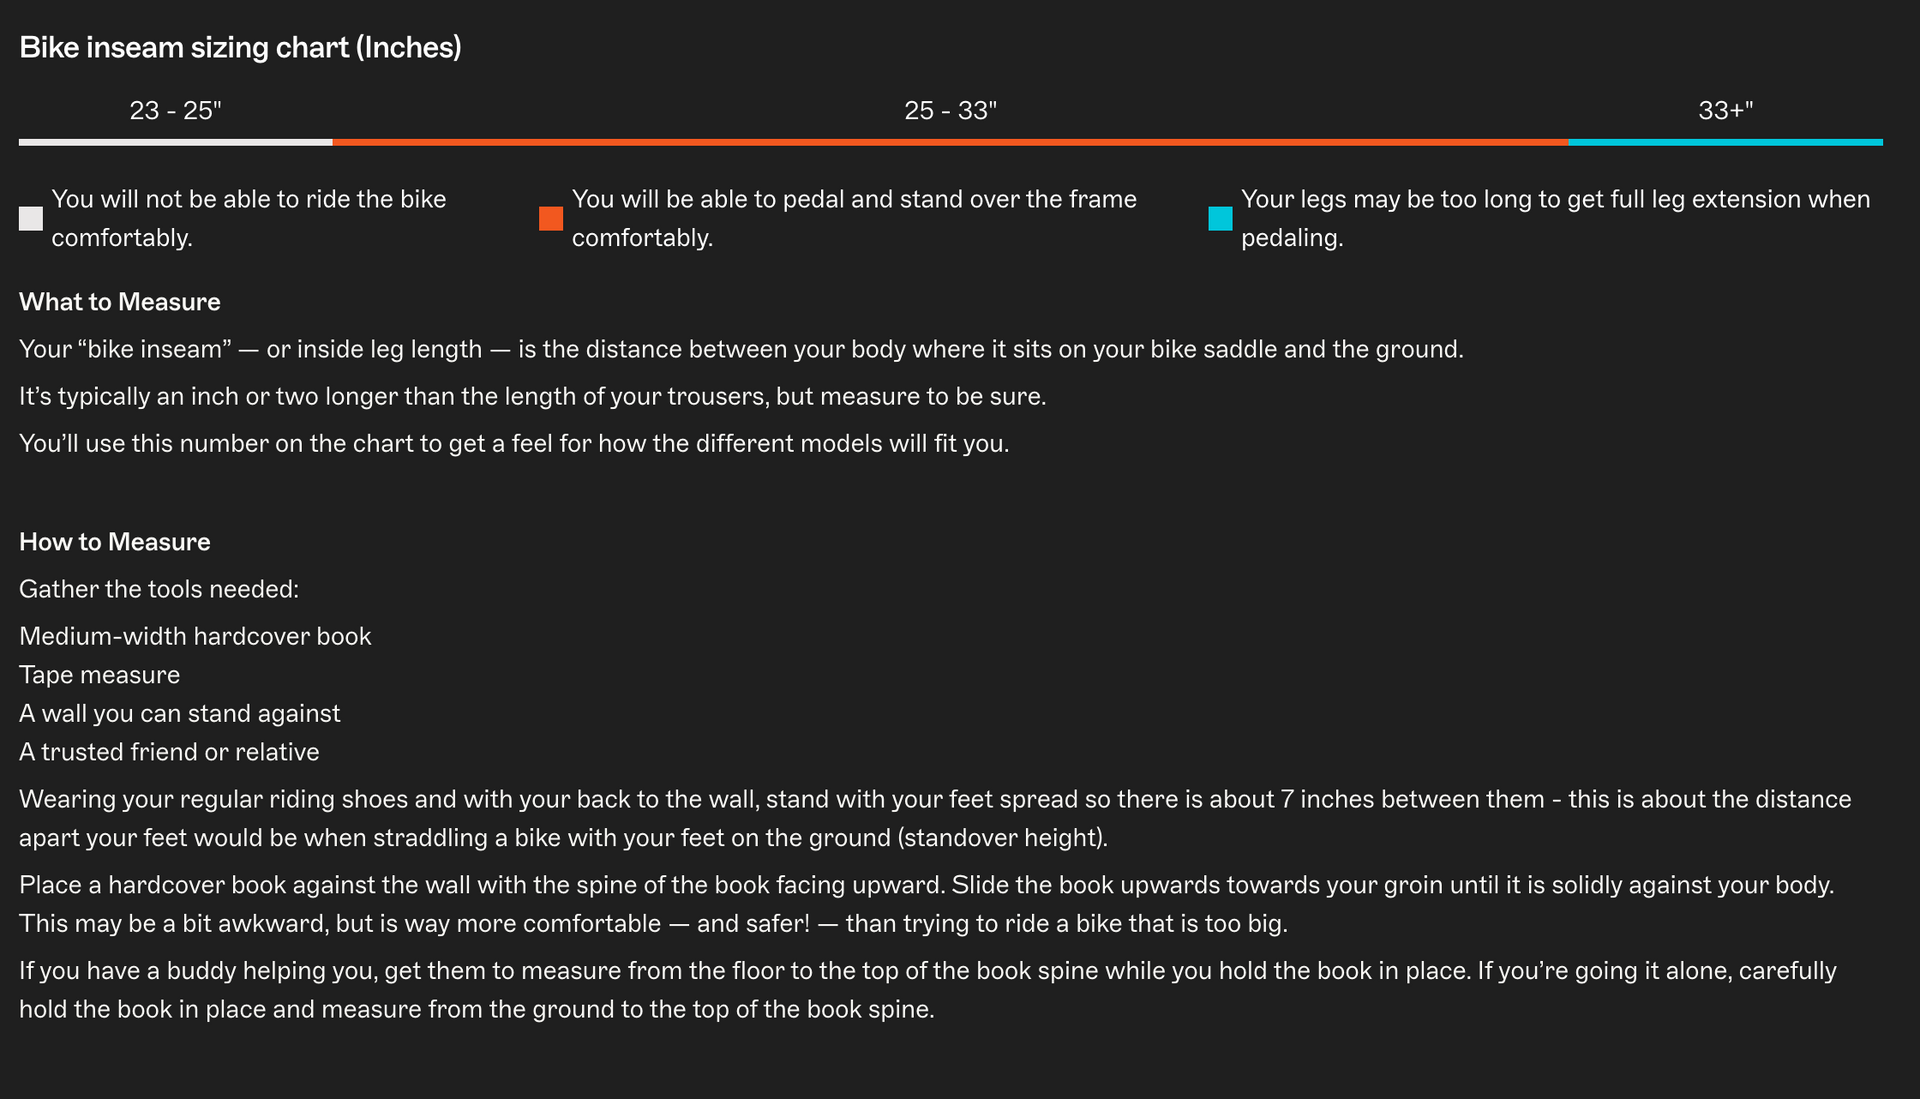Select the 25 - 33" range label
1920x1099 pixels.
coord(950,110)
